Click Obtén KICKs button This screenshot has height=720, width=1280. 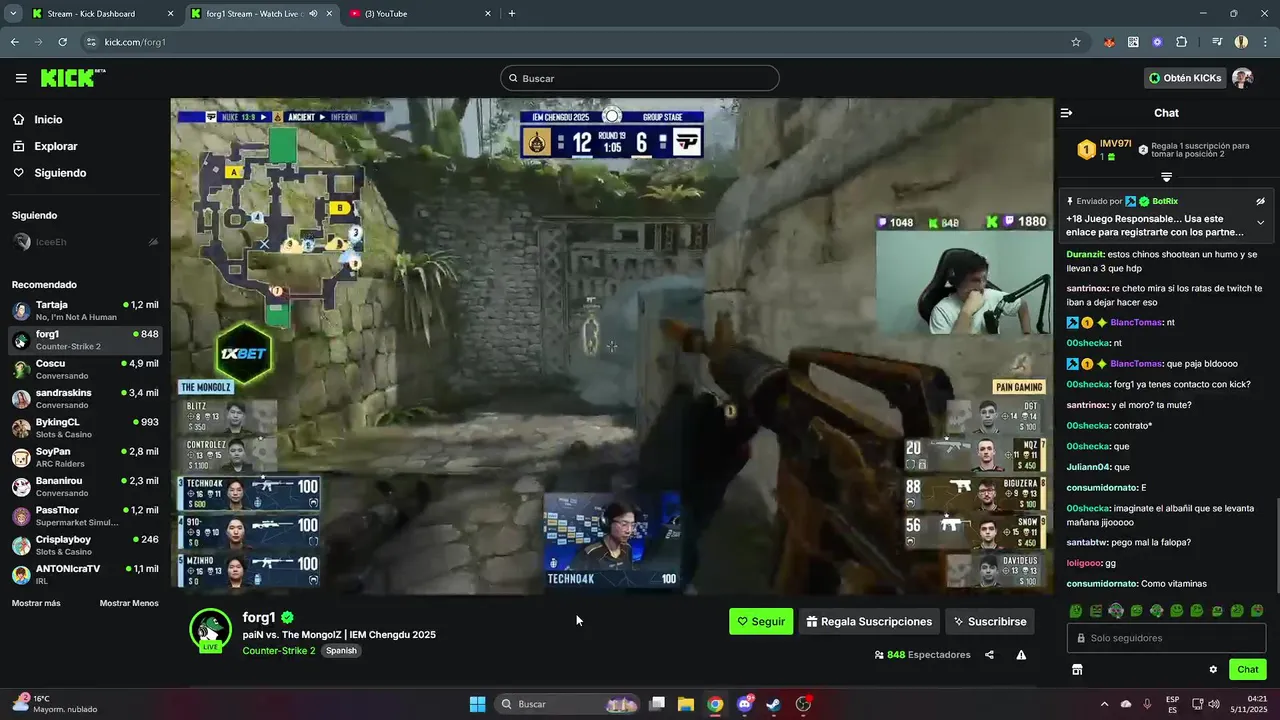(x=1185, y=78)
